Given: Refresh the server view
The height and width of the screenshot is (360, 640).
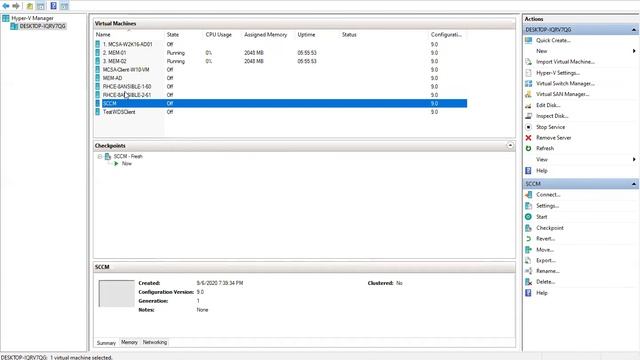Looking at the screenshot, I should [x=545, y=148].
